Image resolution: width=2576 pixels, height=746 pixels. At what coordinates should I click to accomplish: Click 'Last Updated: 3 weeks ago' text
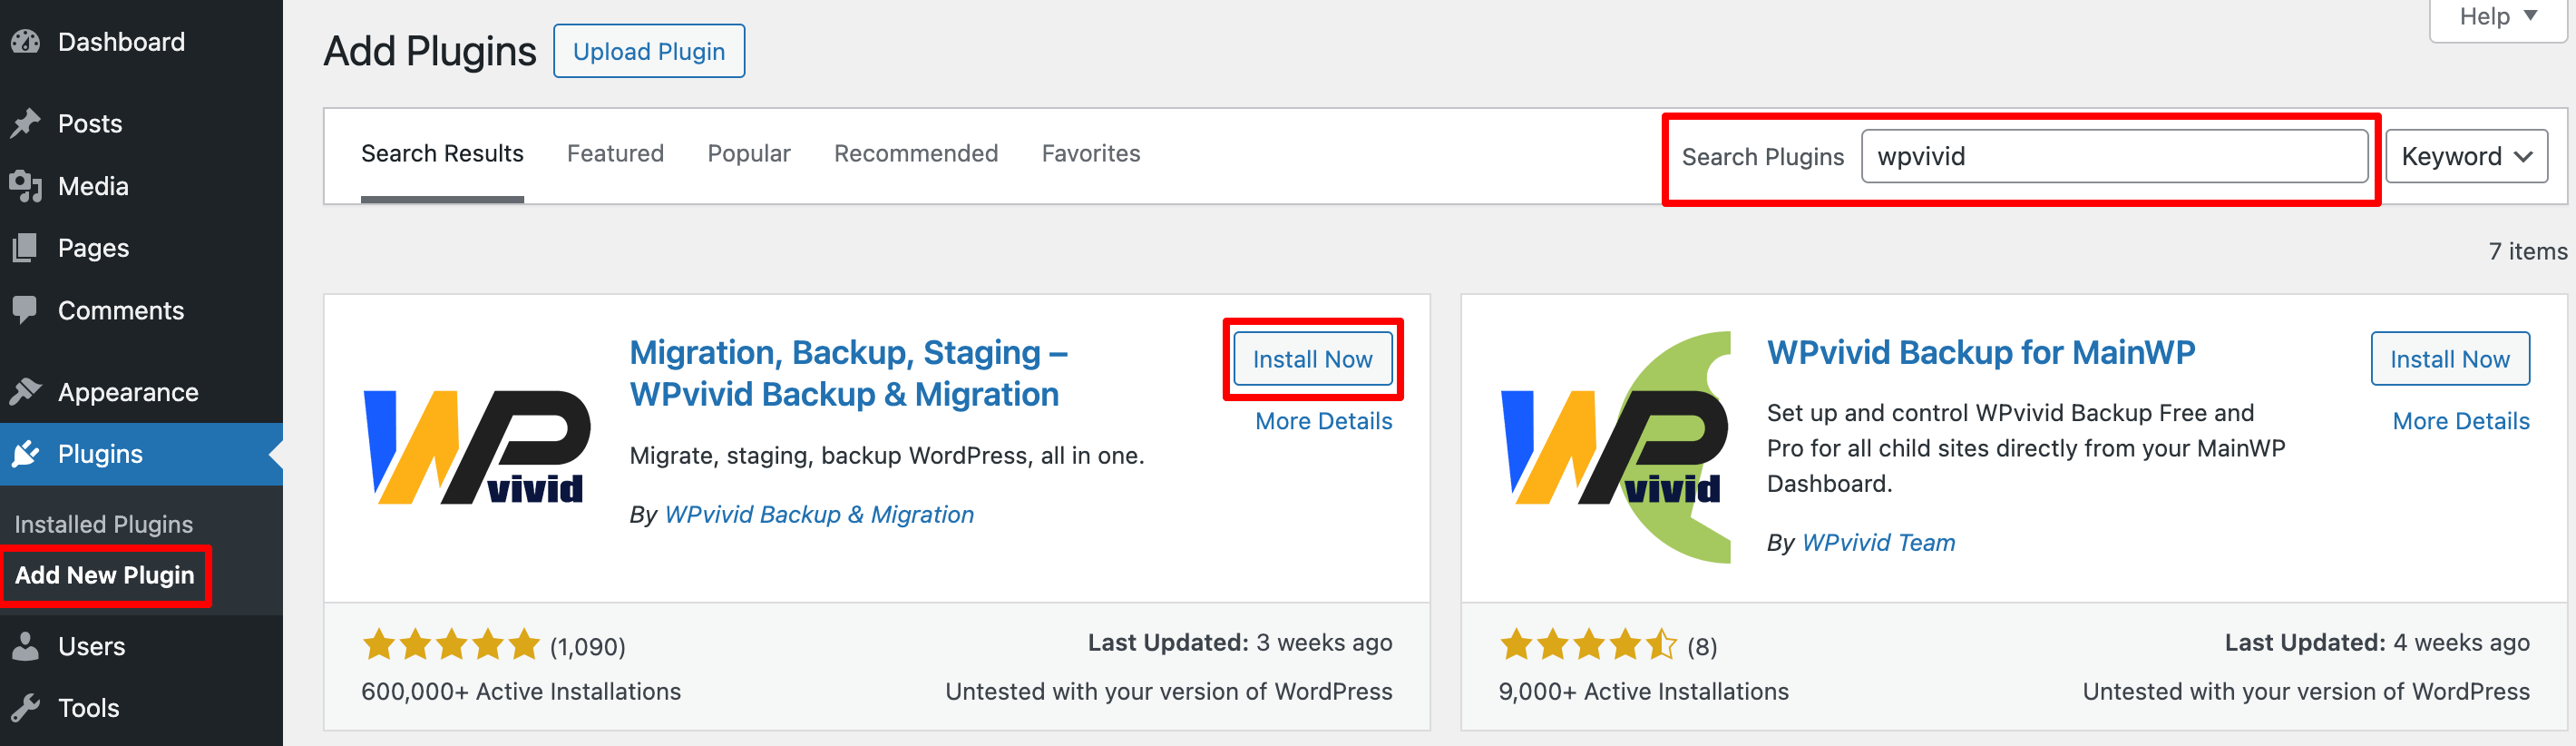(1240, 642)
